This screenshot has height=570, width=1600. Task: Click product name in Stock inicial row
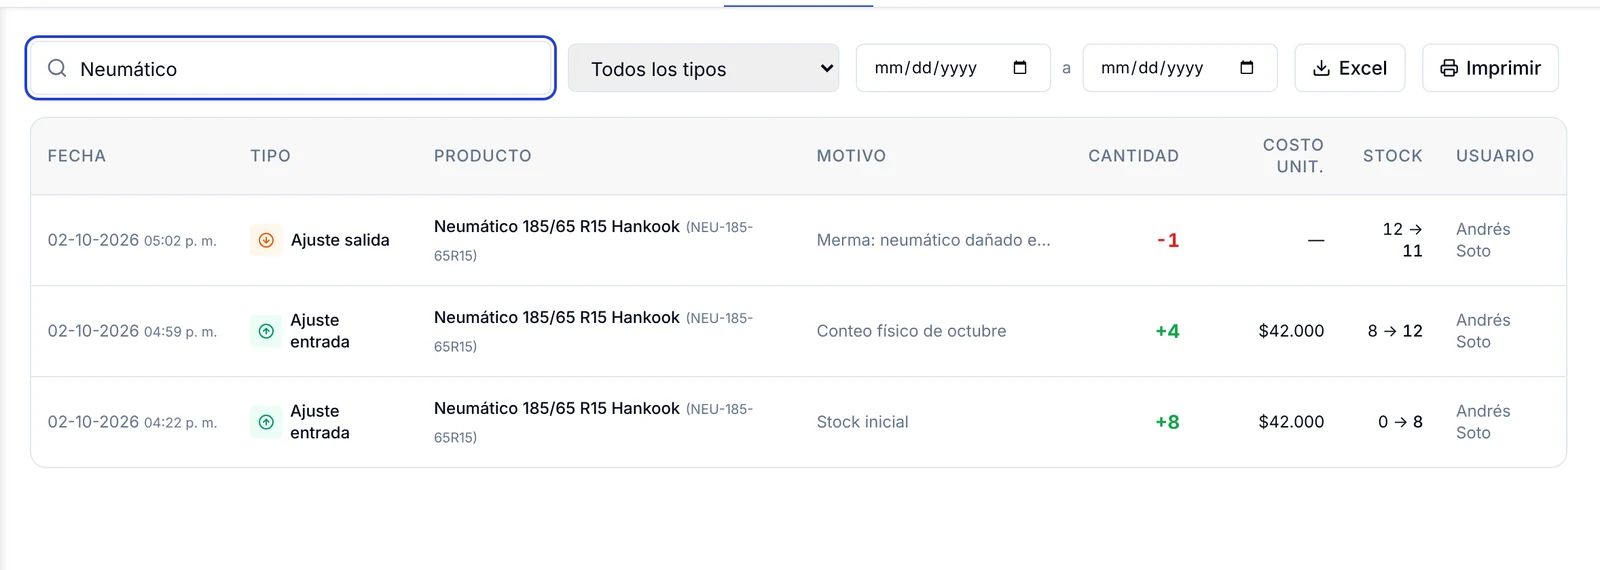[557, 409]
